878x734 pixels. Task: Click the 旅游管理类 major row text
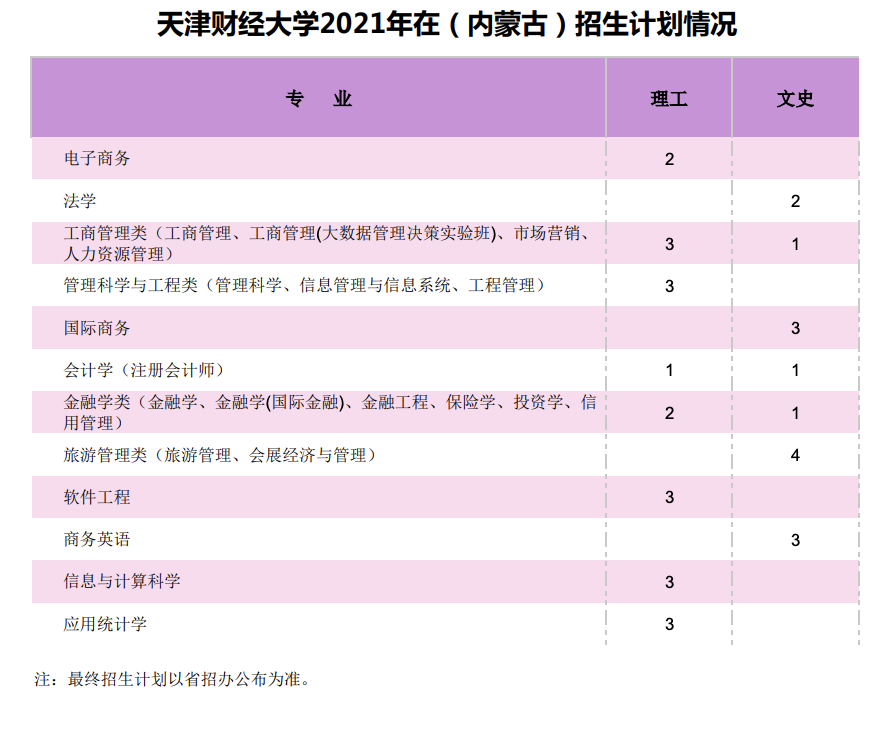220,456
